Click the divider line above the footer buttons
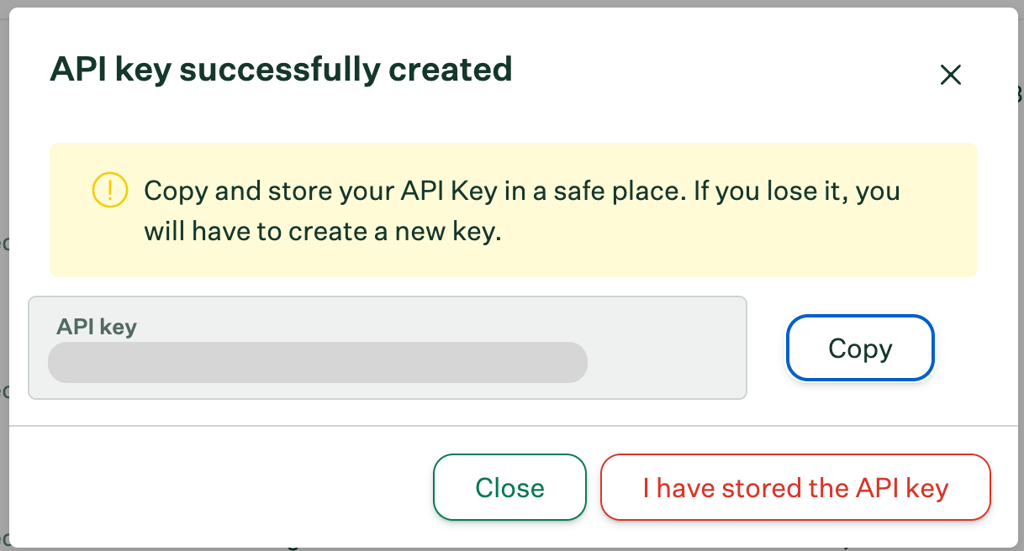The height and width of the screenshot is (551, 1024). pos(513,426)
